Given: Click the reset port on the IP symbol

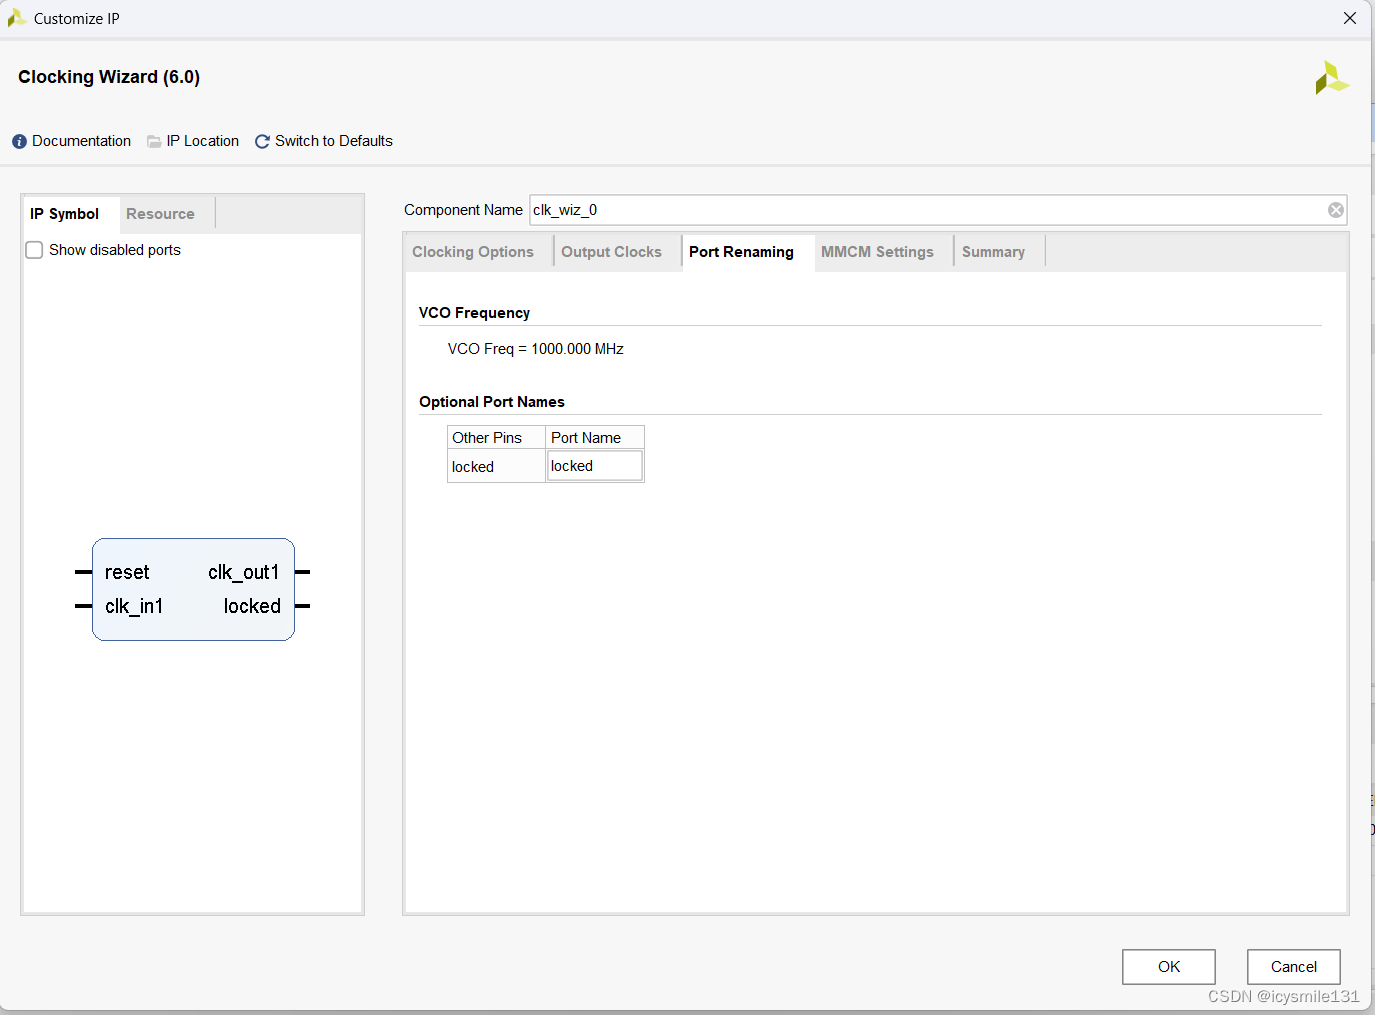Looking at the screenshot, I should coord(127,572).
